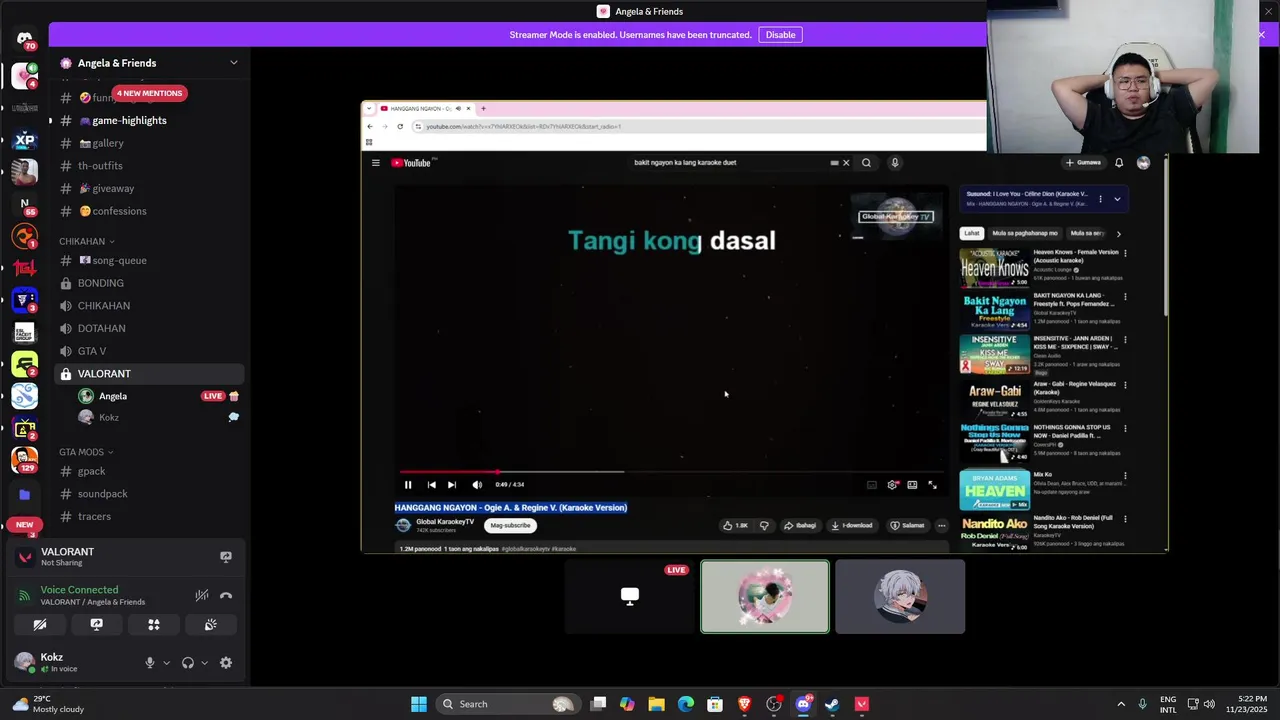1280x720 pixels.
Task: Pause the YouTube karaoke video
Action: pos(408,485)
